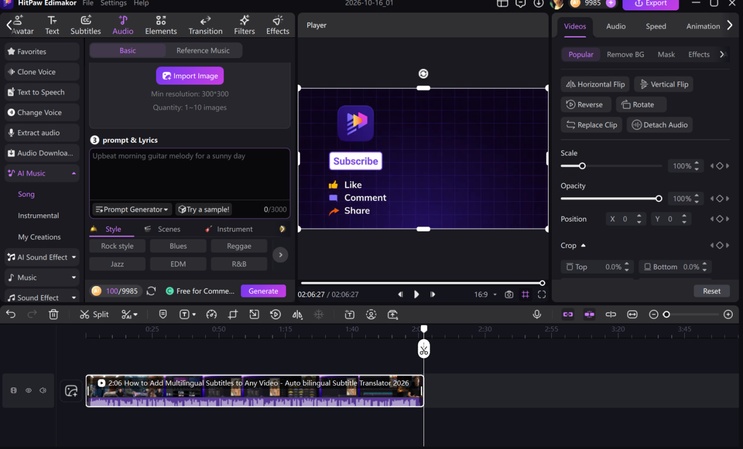Click the rotate handle above the preview

[423, 73]
